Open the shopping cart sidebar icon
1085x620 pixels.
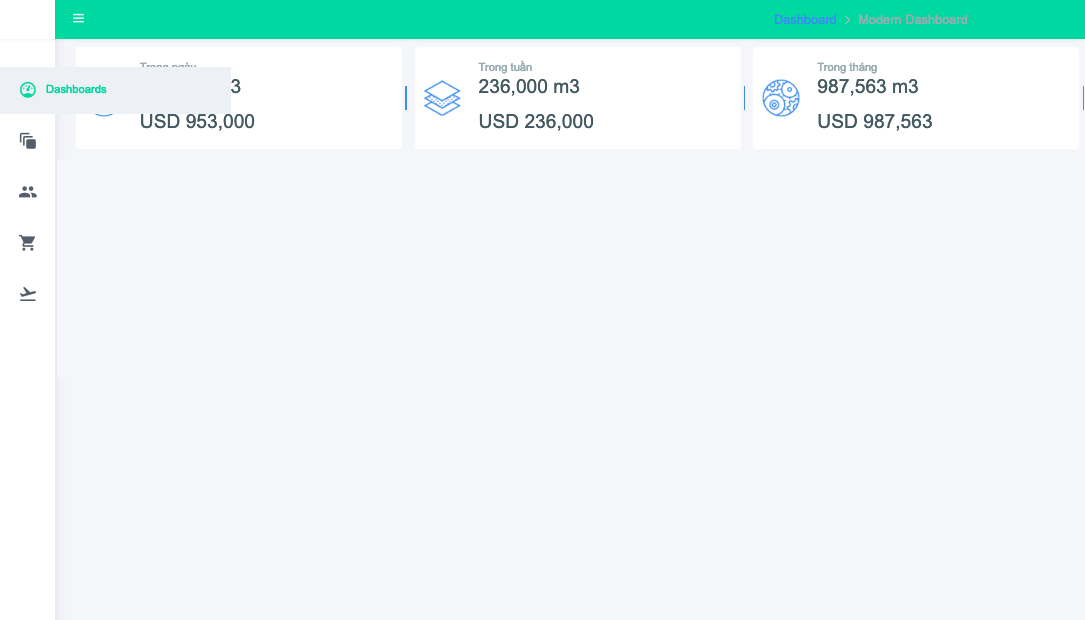point(28,243)
